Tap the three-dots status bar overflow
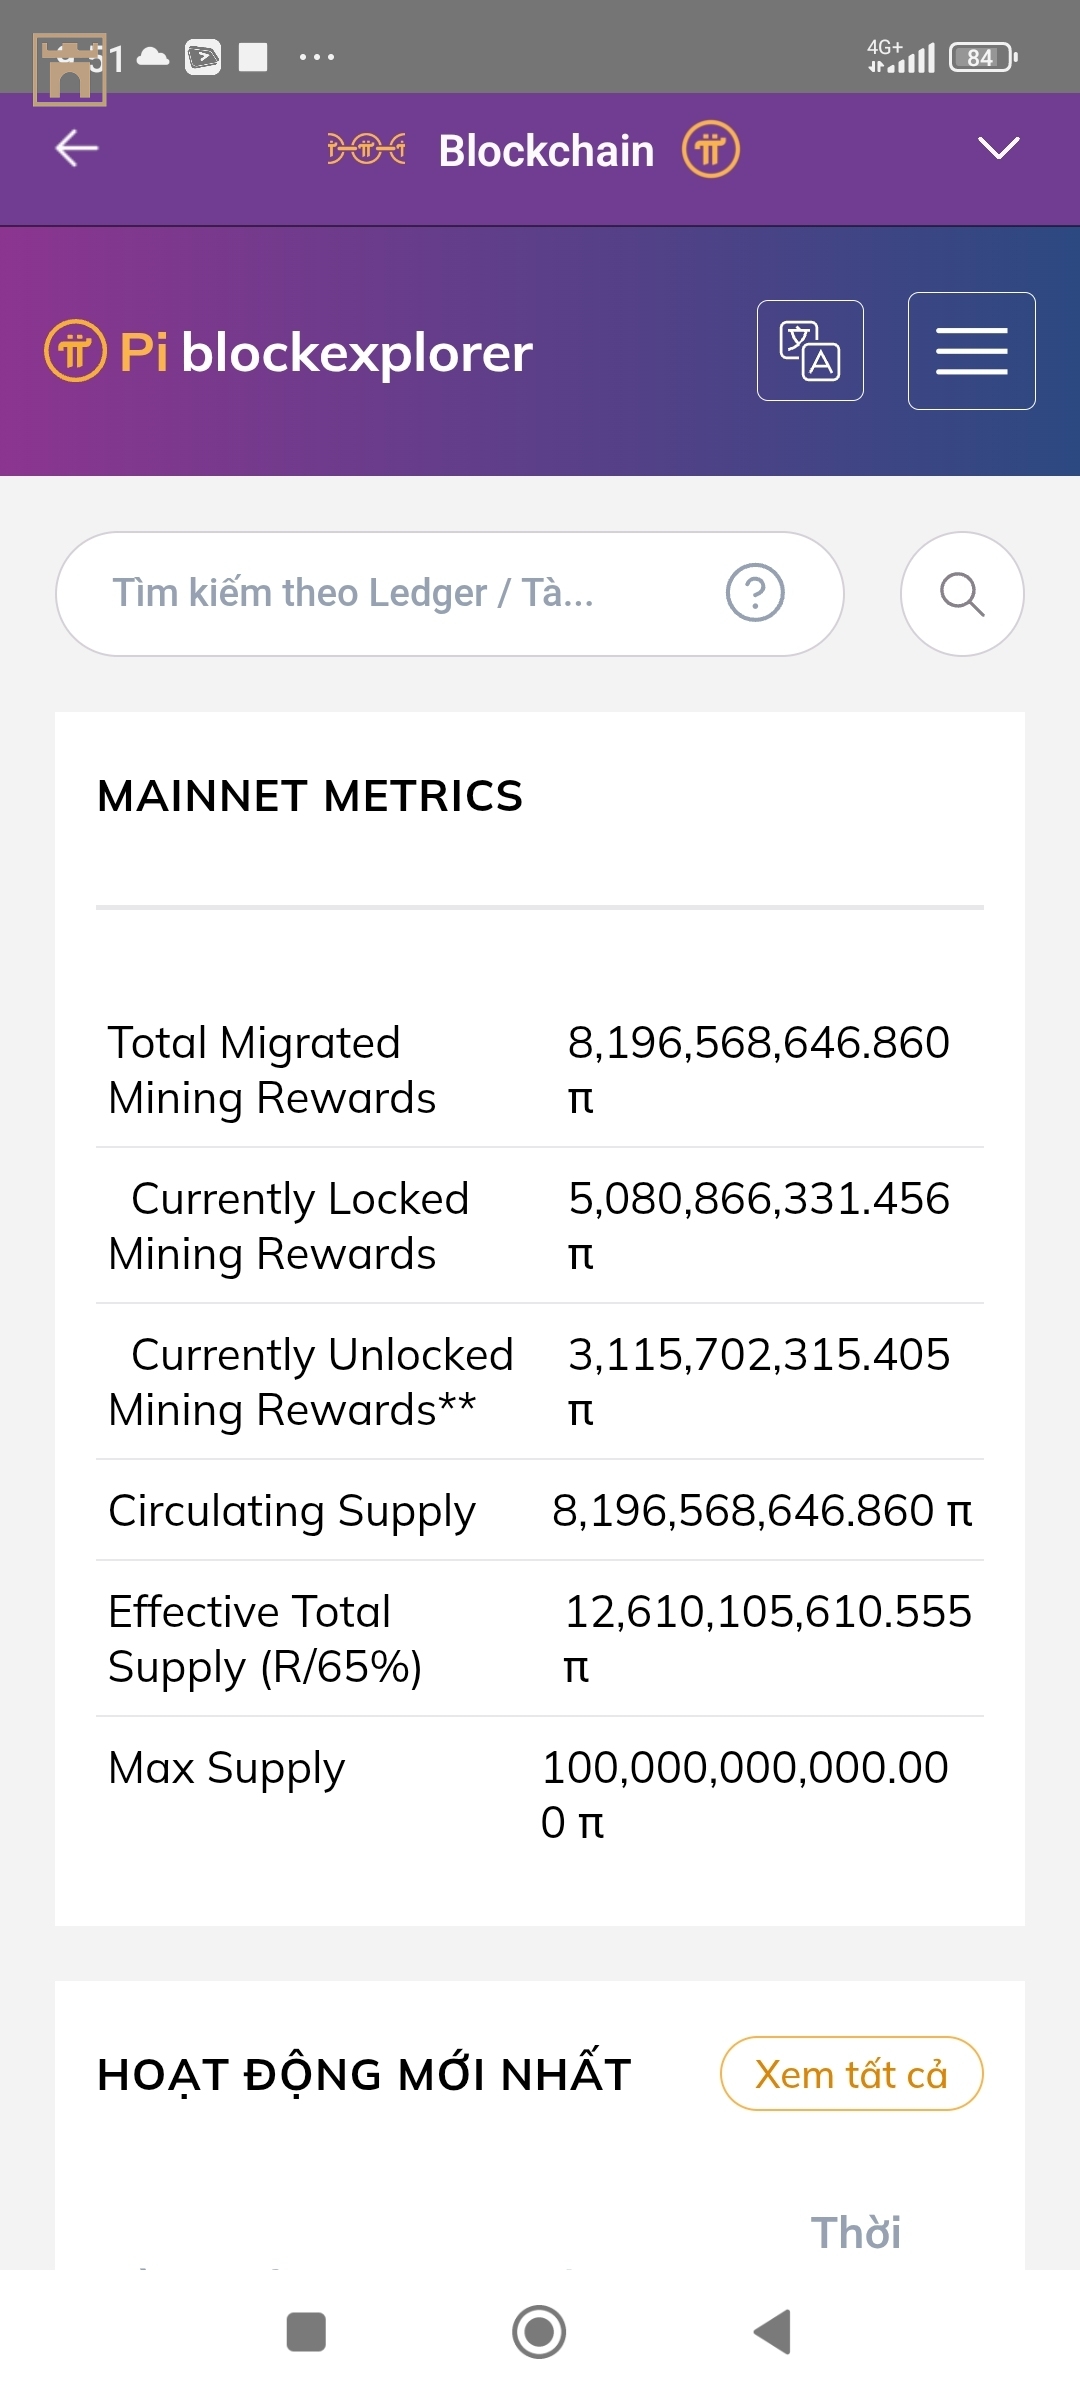The width and height of the screenshot is (1080, 2400). pyautogui.click(x=317, y=57)
